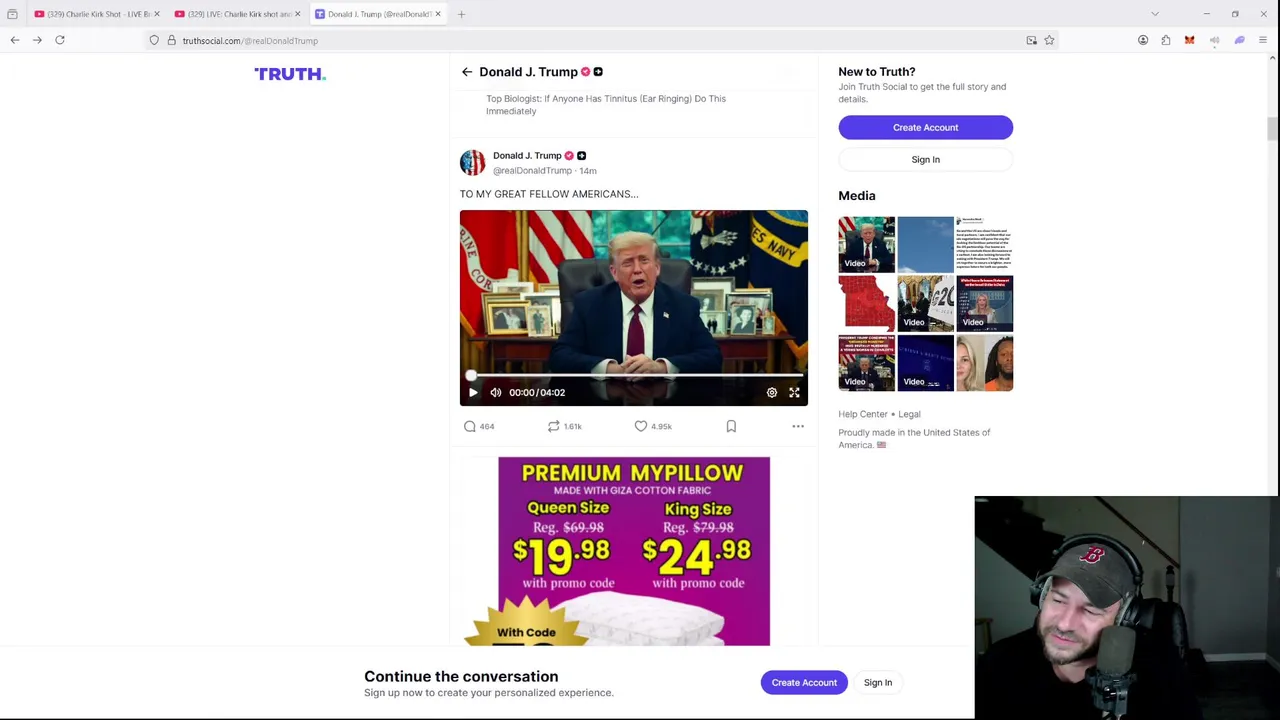The image size is (1280, 720).
Task: Open the extensions puzzle icon
Action: click(x=1166, y=40)
